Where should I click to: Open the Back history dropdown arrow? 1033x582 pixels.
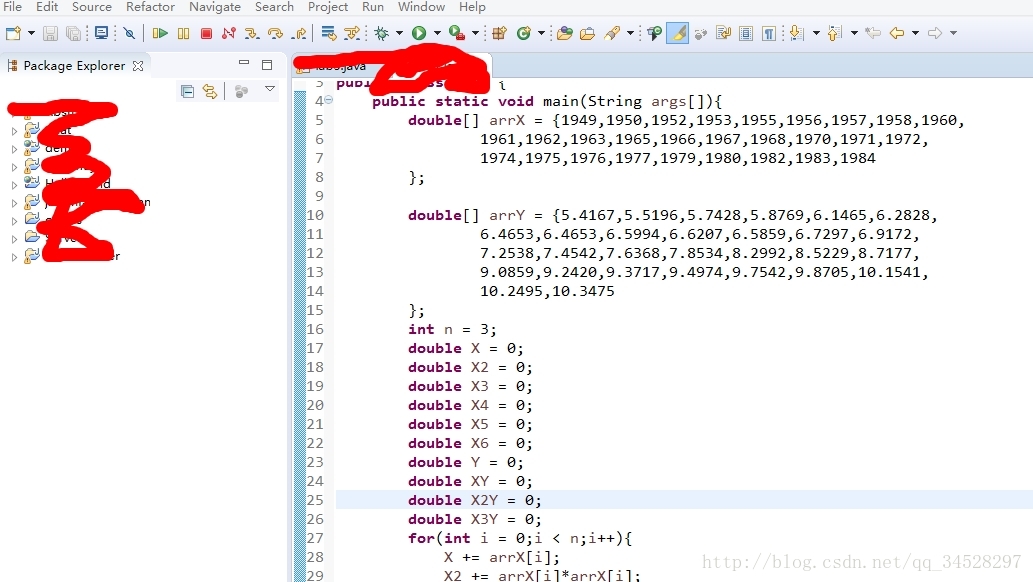click(x=915, y=33)
